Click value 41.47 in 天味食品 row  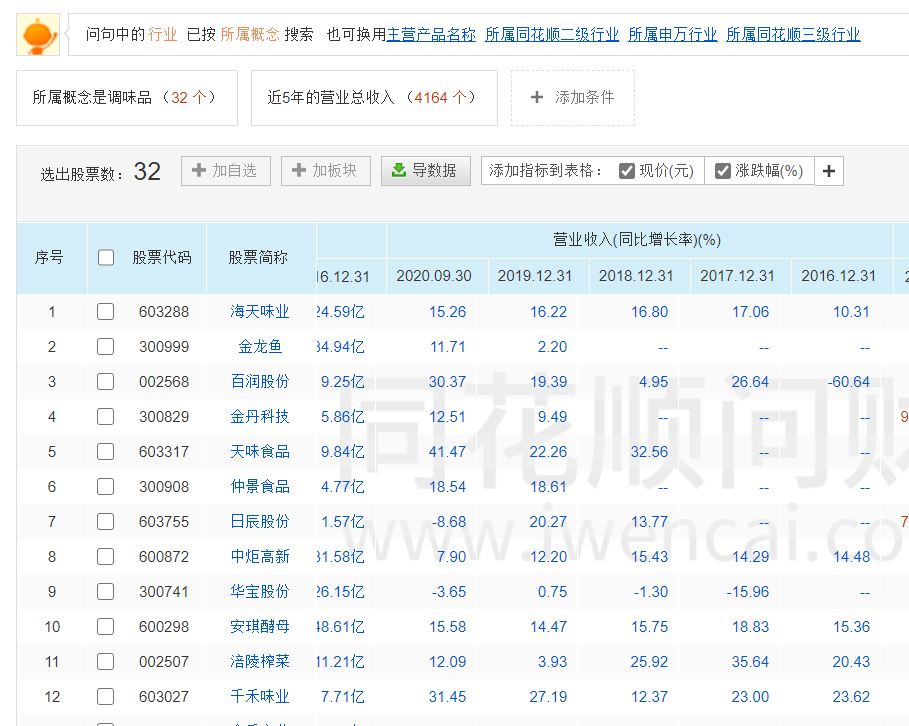(x=447, y=452)
